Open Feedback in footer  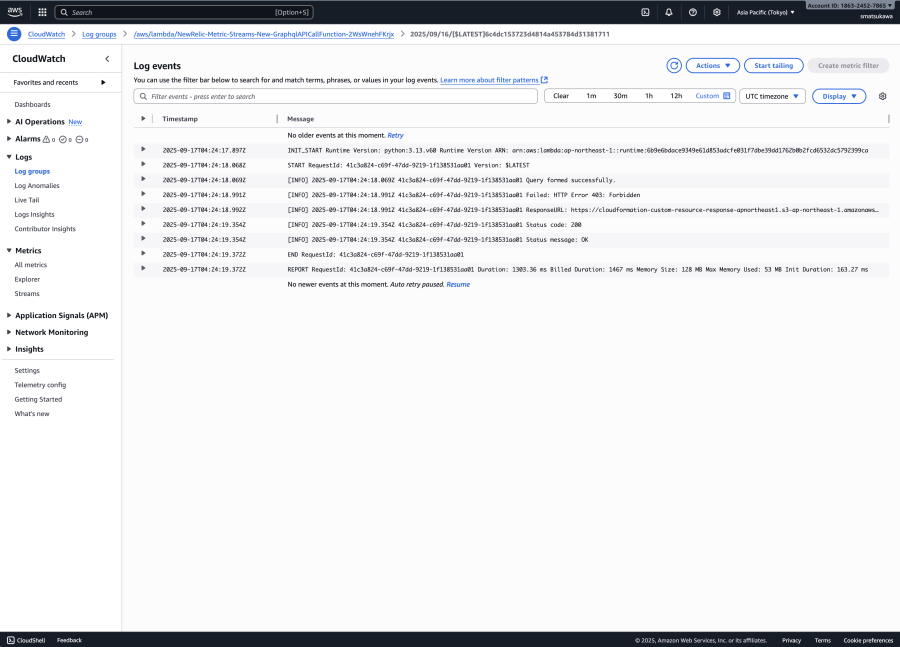(69, 640)
